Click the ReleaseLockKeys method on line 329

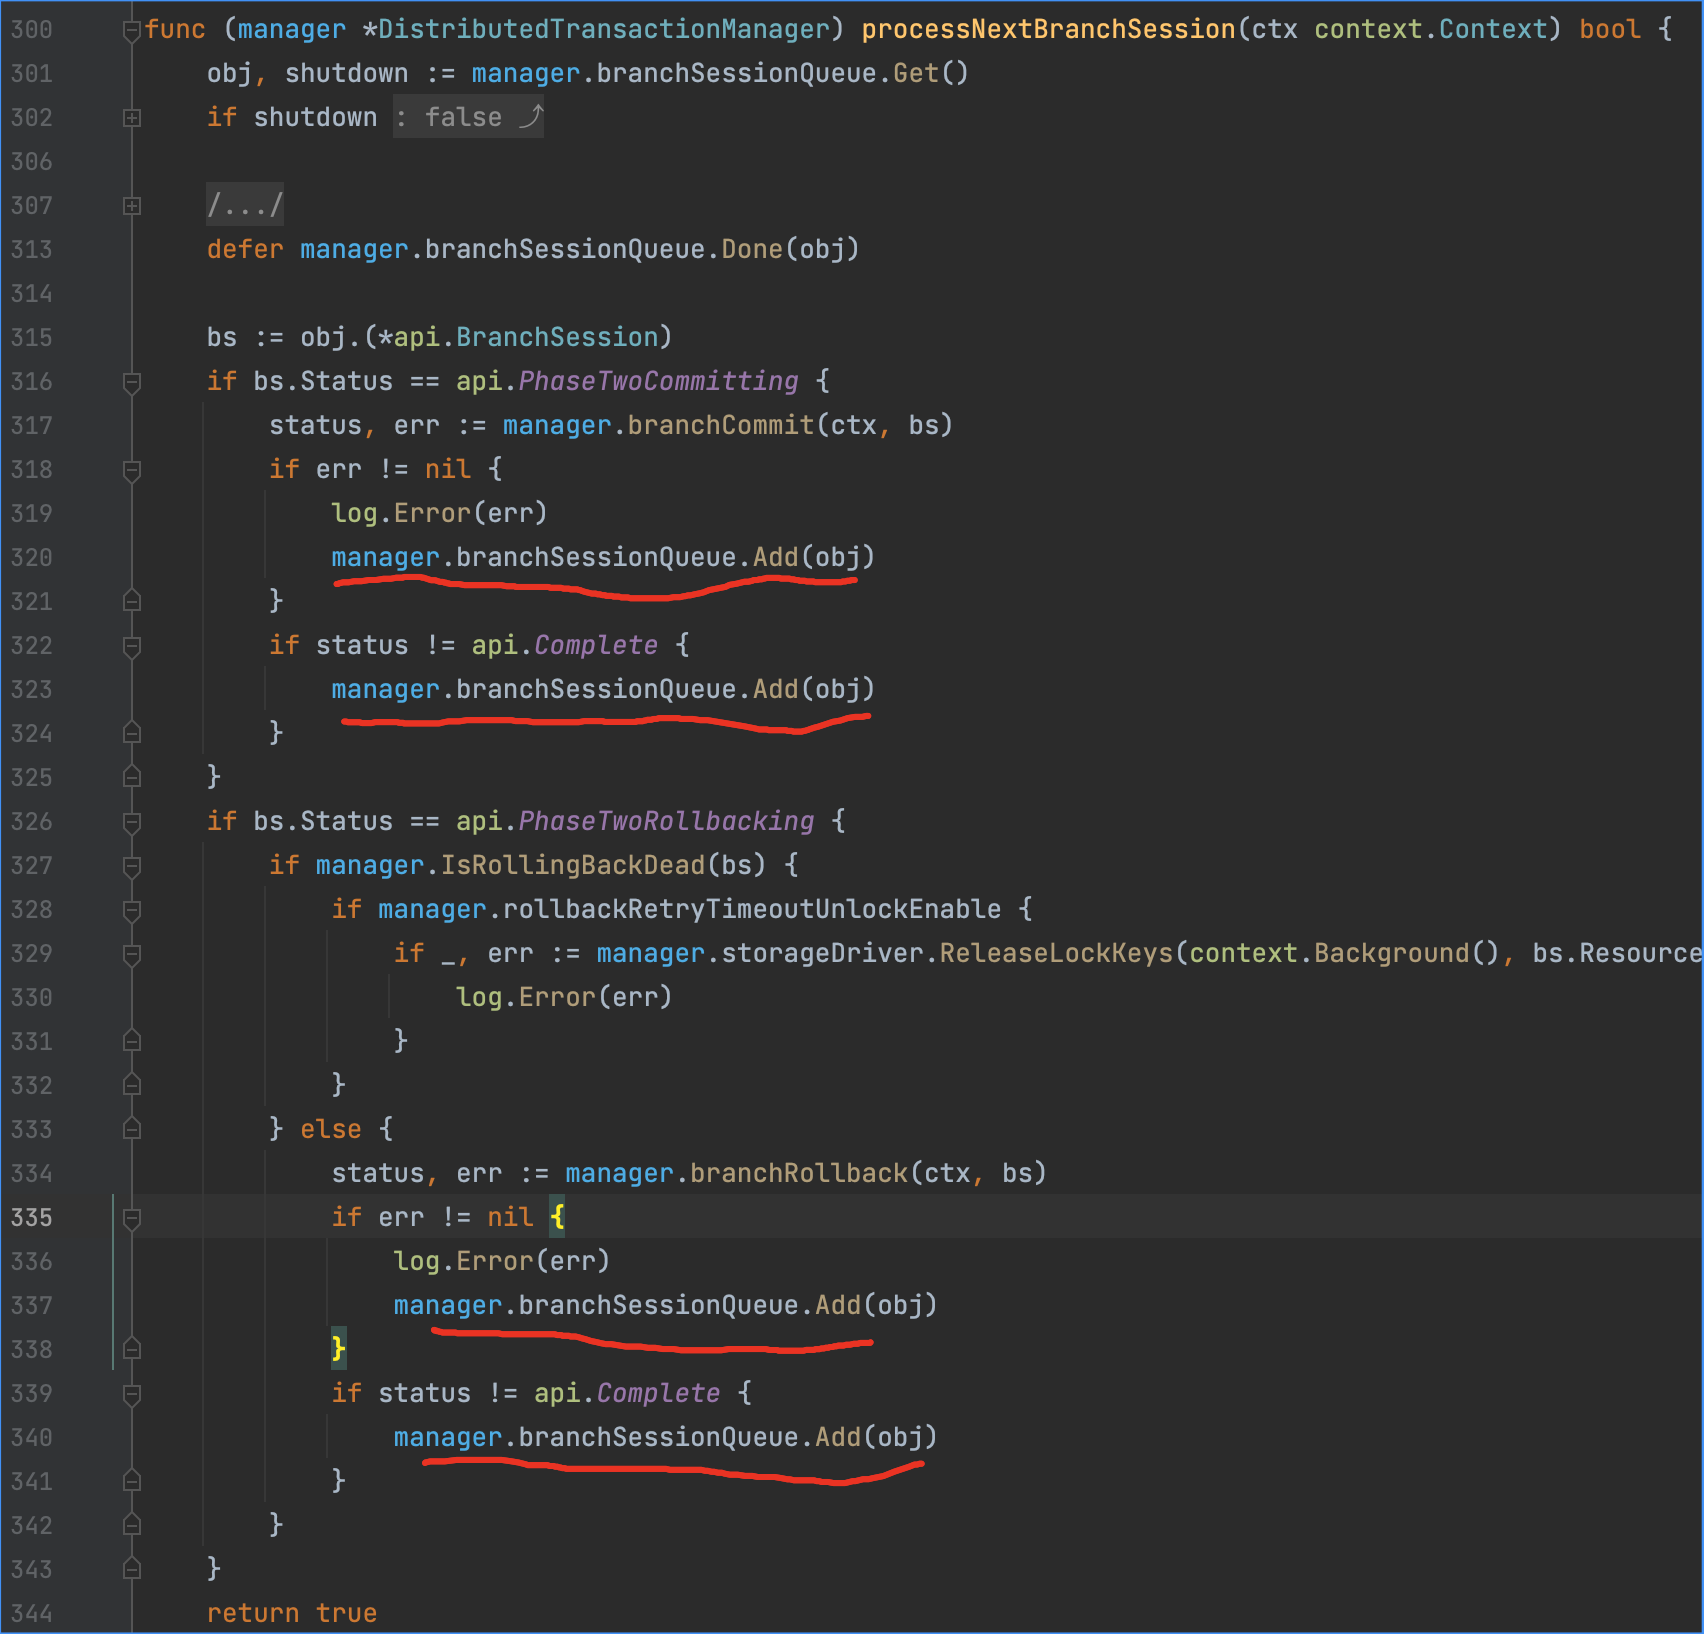click(x=1055, y=954)
